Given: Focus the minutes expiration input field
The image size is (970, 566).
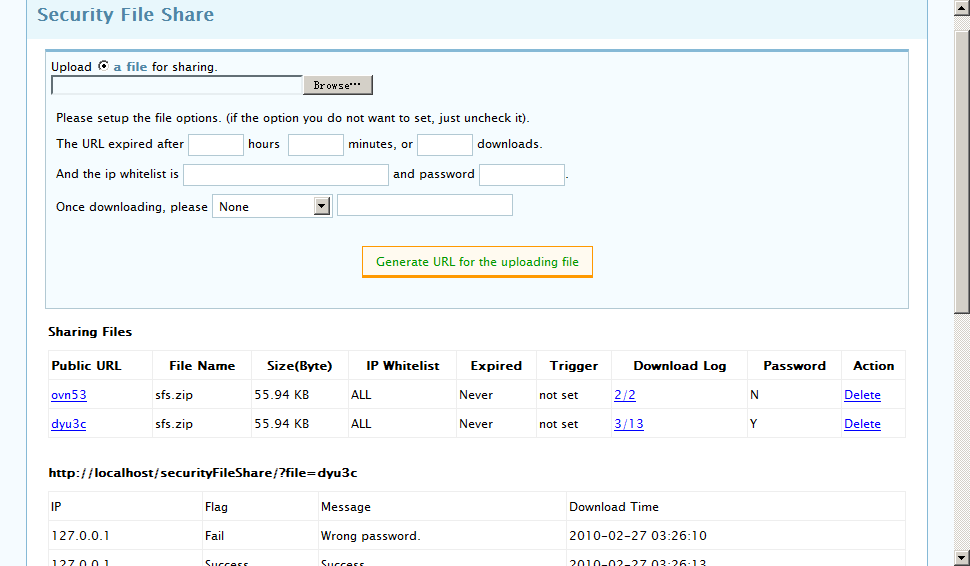Looking at the screenshot, I should coord(316,145).
